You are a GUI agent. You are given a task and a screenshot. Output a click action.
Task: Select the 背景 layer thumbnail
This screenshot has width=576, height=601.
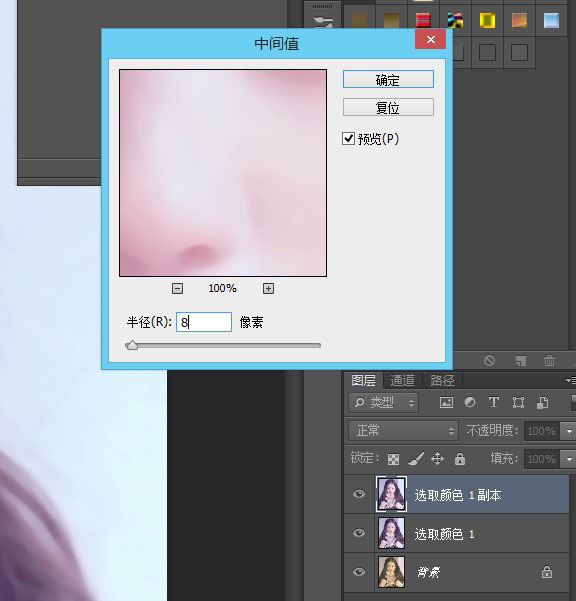pyautogui.click(x=391, y=572)
